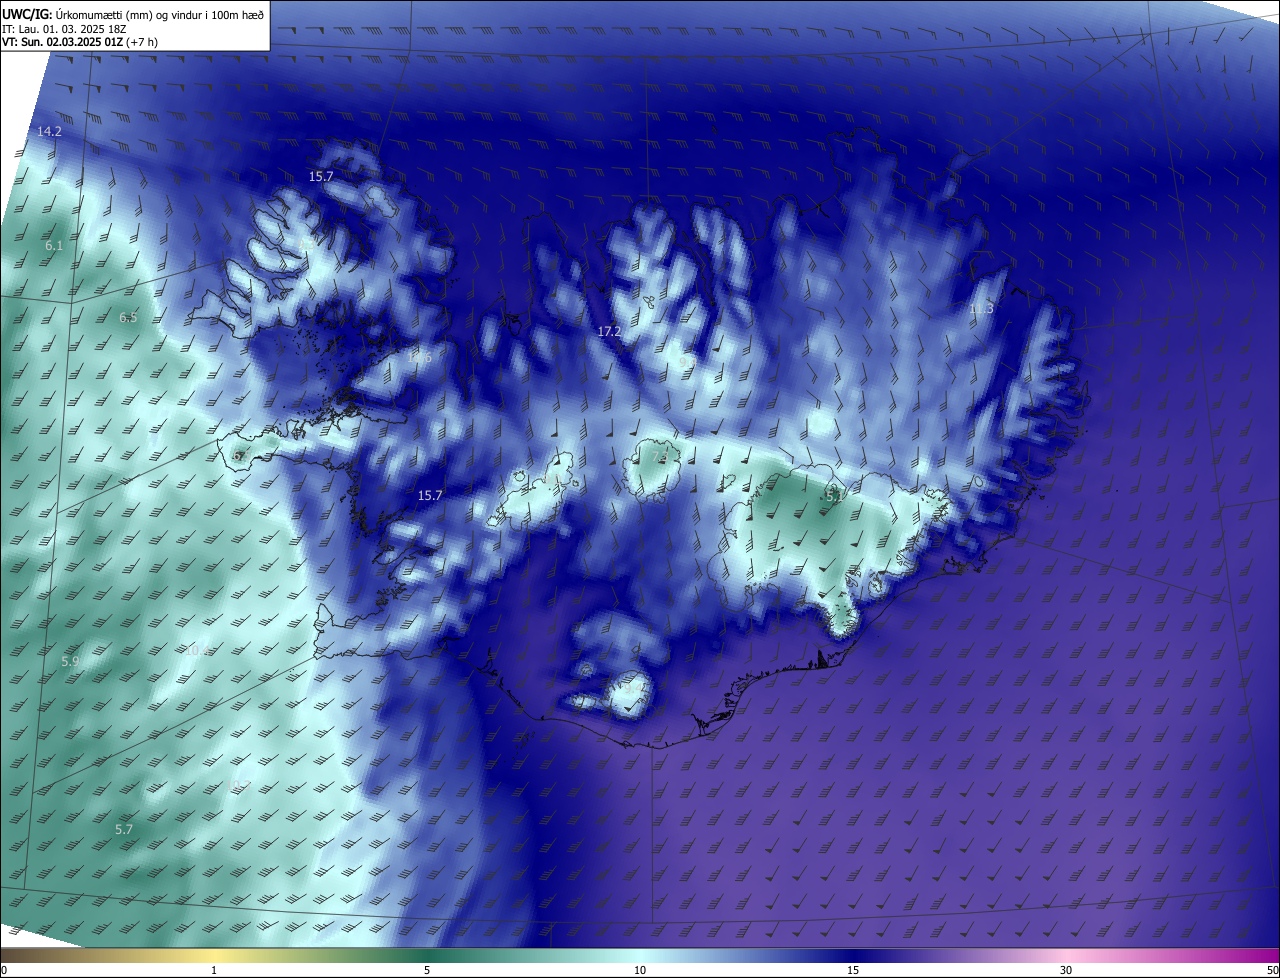Image resolution: width=1280 pixels, height=978 pixels.
Task: Click the color scale tick labeled 30
Action: (x=1066, y=970)
